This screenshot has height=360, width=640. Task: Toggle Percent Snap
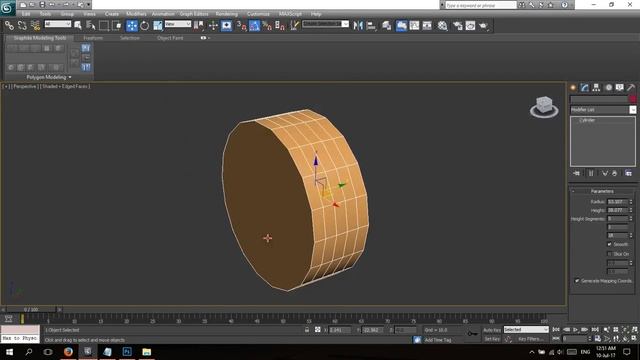(267, 25)
